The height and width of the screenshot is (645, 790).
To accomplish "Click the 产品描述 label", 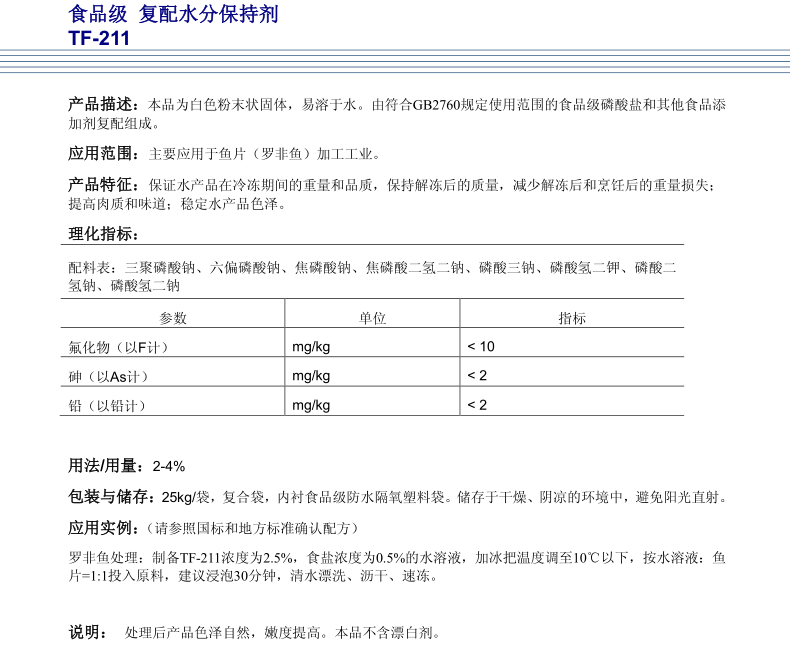I will tap(101, 104).
